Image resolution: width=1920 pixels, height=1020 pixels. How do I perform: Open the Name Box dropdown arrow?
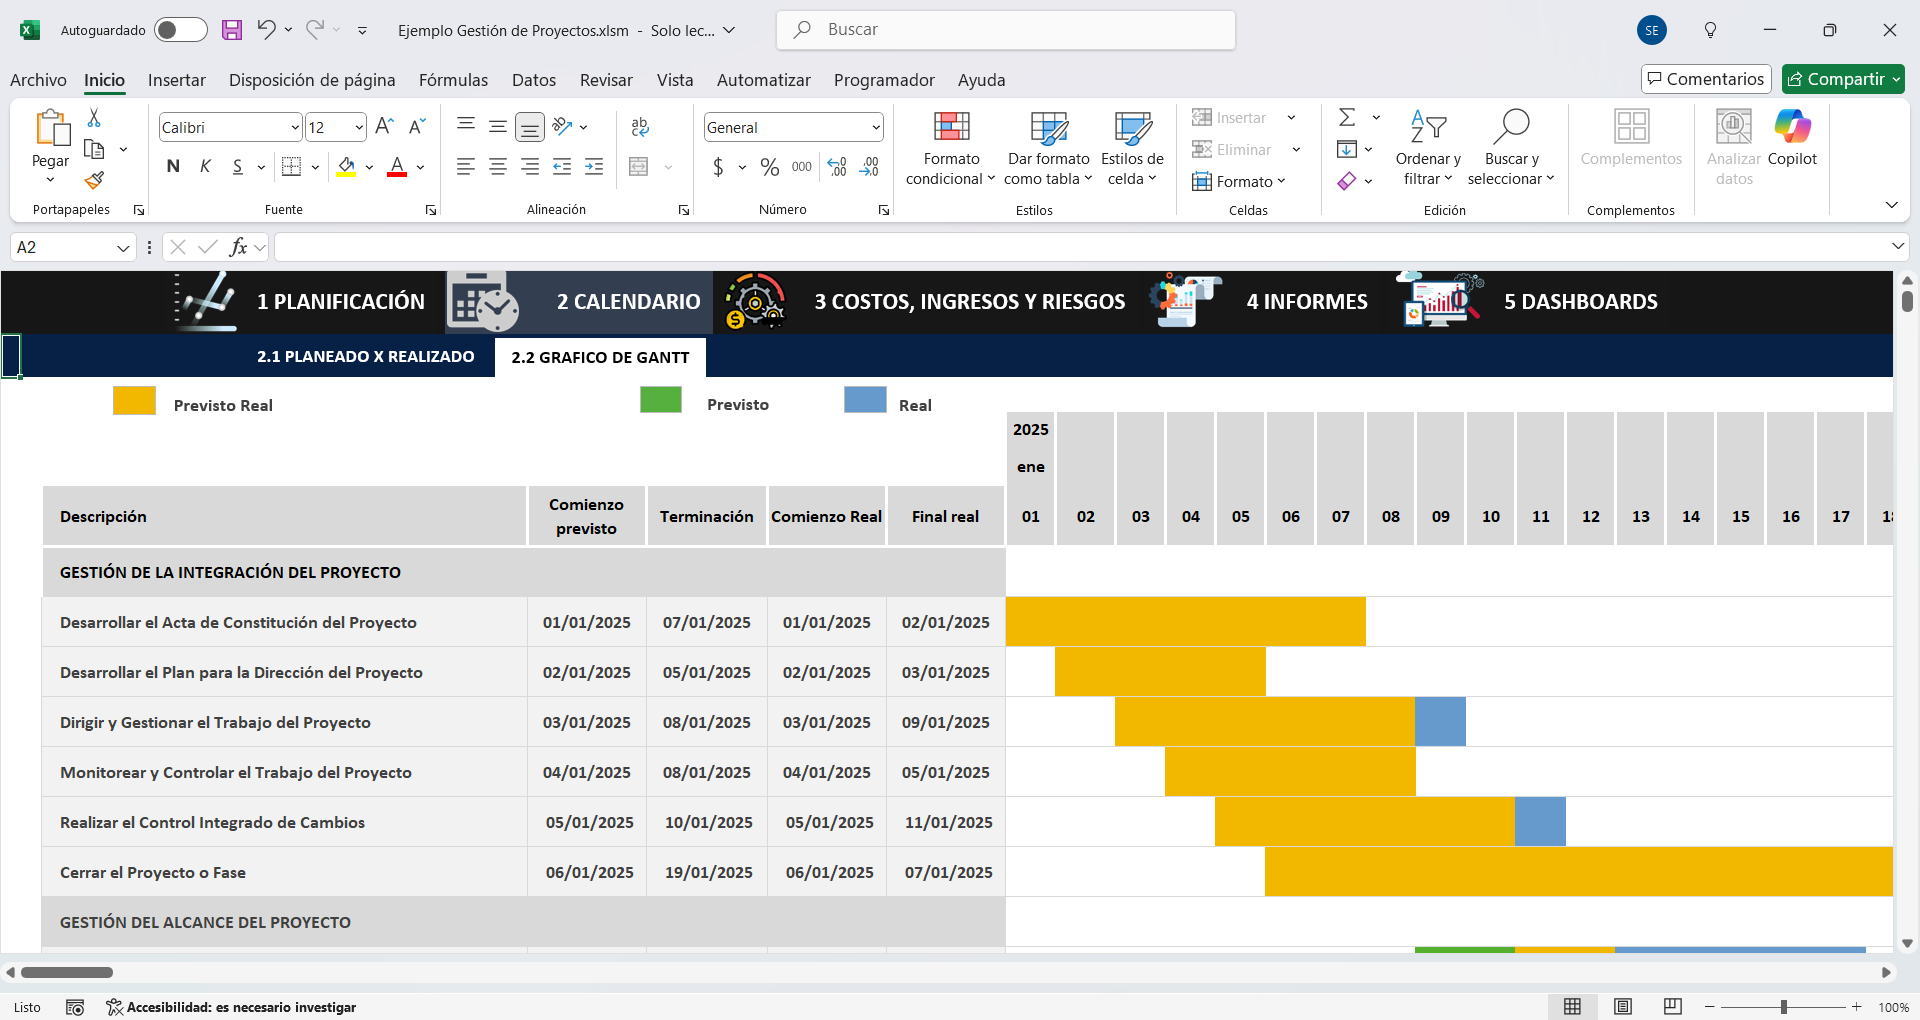point(123,247)
